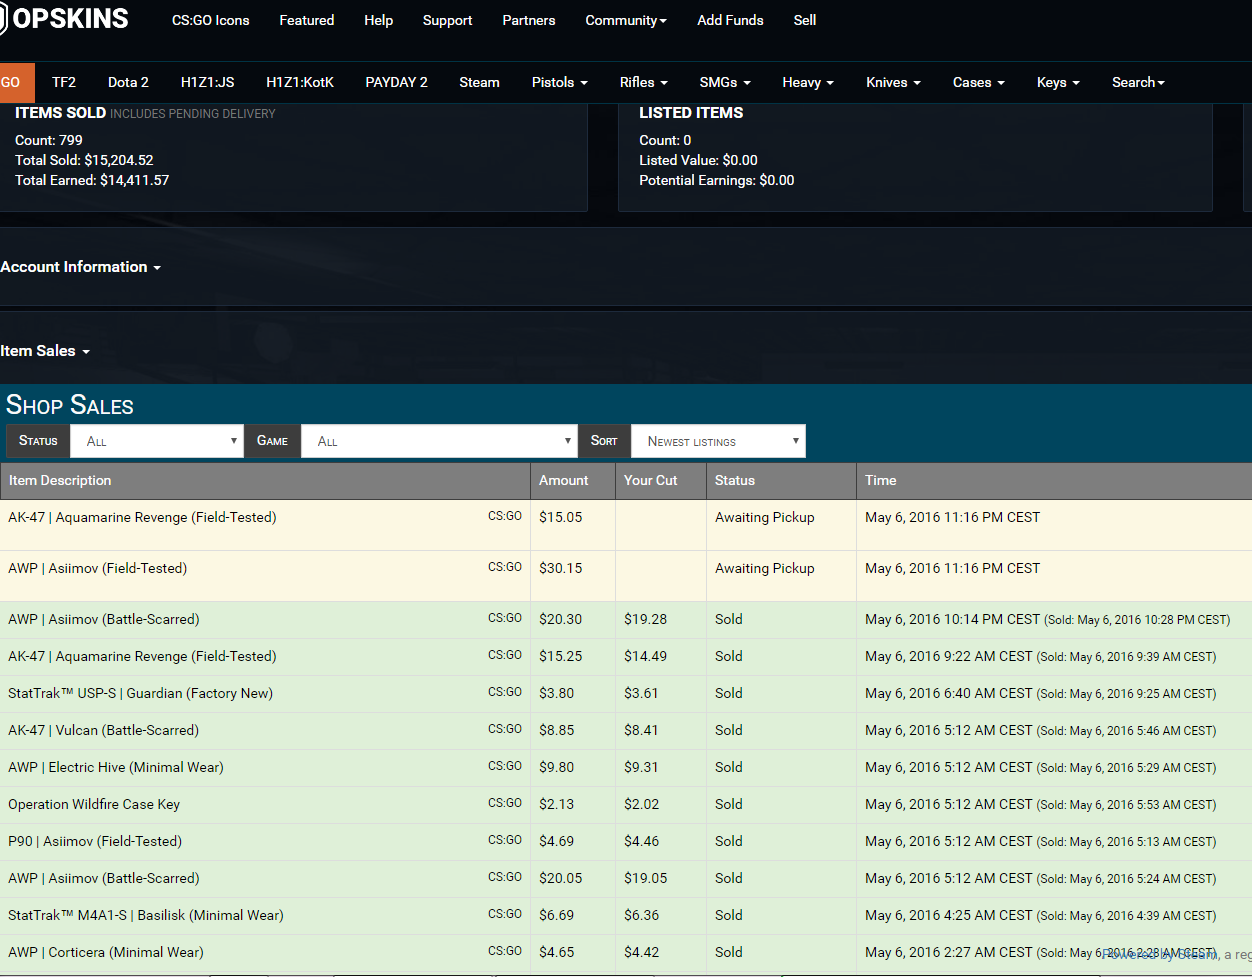Screen dimensions: 1252x977
Task: Click the Total Sold $15,204.52 text
Action: tap(84, 160)
